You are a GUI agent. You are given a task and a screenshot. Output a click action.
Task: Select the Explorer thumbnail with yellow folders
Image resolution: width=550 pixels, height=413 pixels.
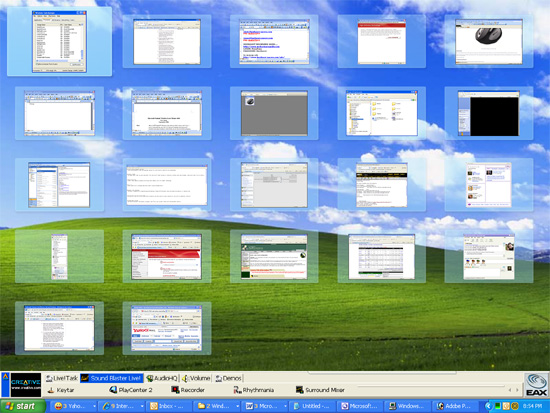coord(382,113)
